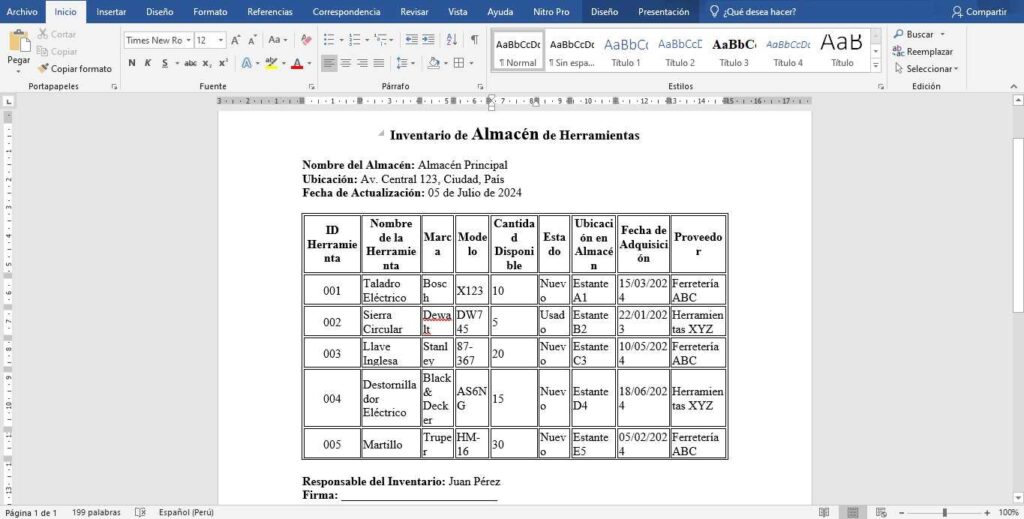The image size is (1024, 519).
Task: Click Compartir share button
Action: [x=979, y=12]
